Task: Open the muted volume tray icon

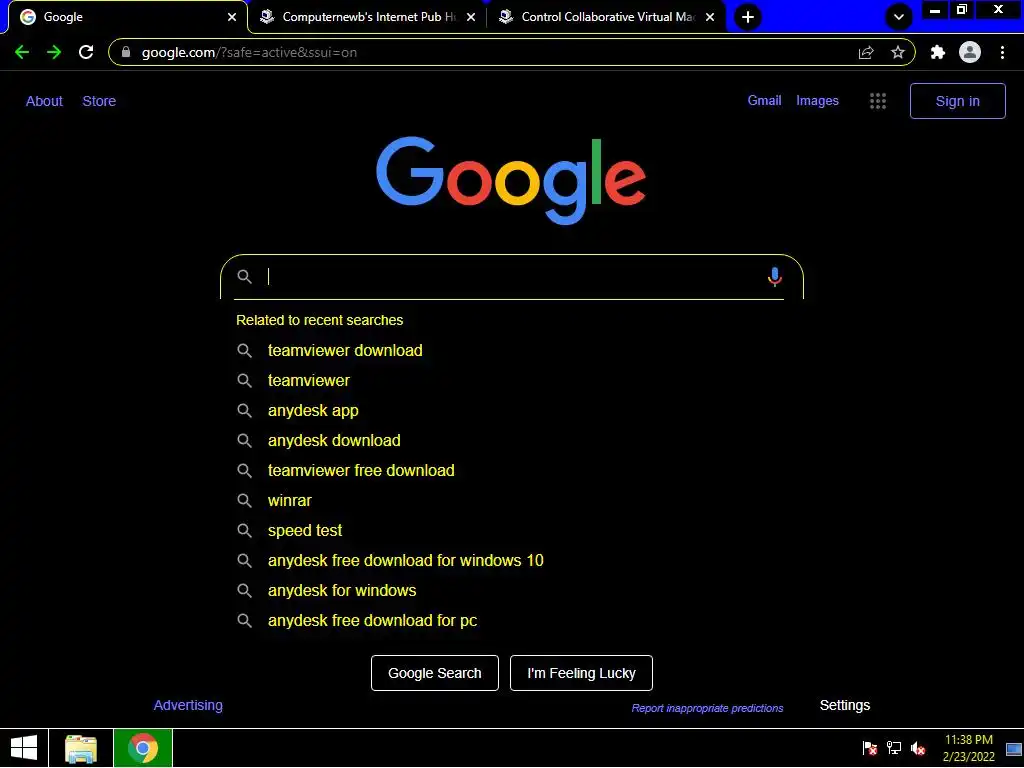Action: [918, 748]
